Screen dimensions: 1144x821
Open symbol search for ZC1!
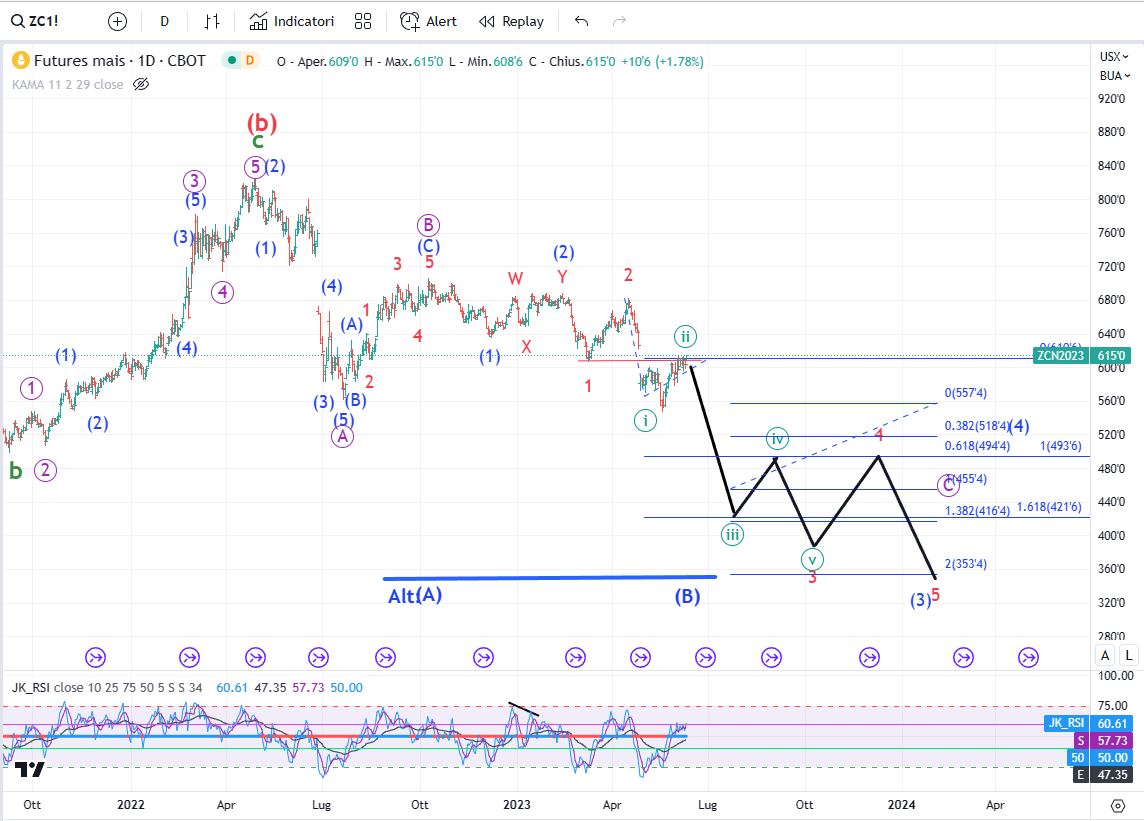[35, 21]
